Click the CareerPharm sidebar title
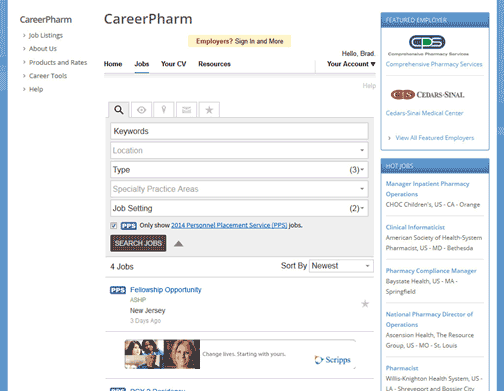The height and width of the screenshot is (391, 504). coord(46,20)
